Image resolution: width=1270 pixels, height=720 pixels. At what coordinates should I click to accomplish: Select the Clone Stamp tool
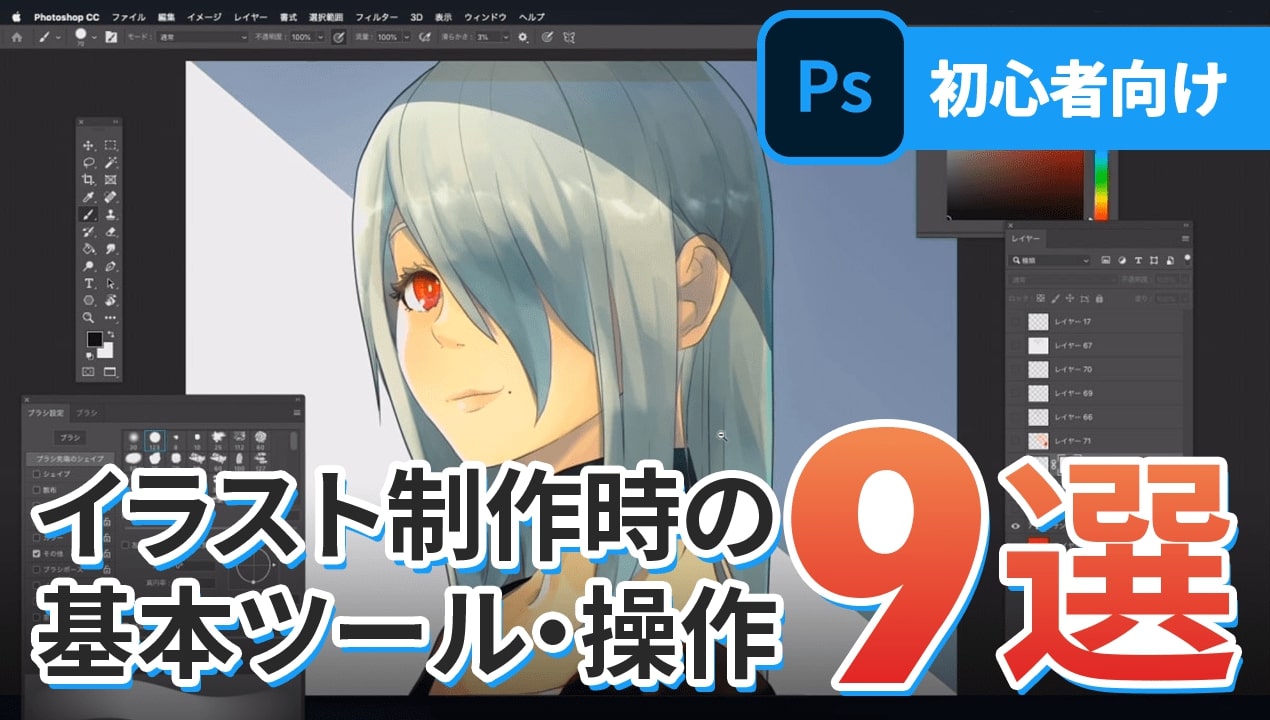click(x=110, y=214)
